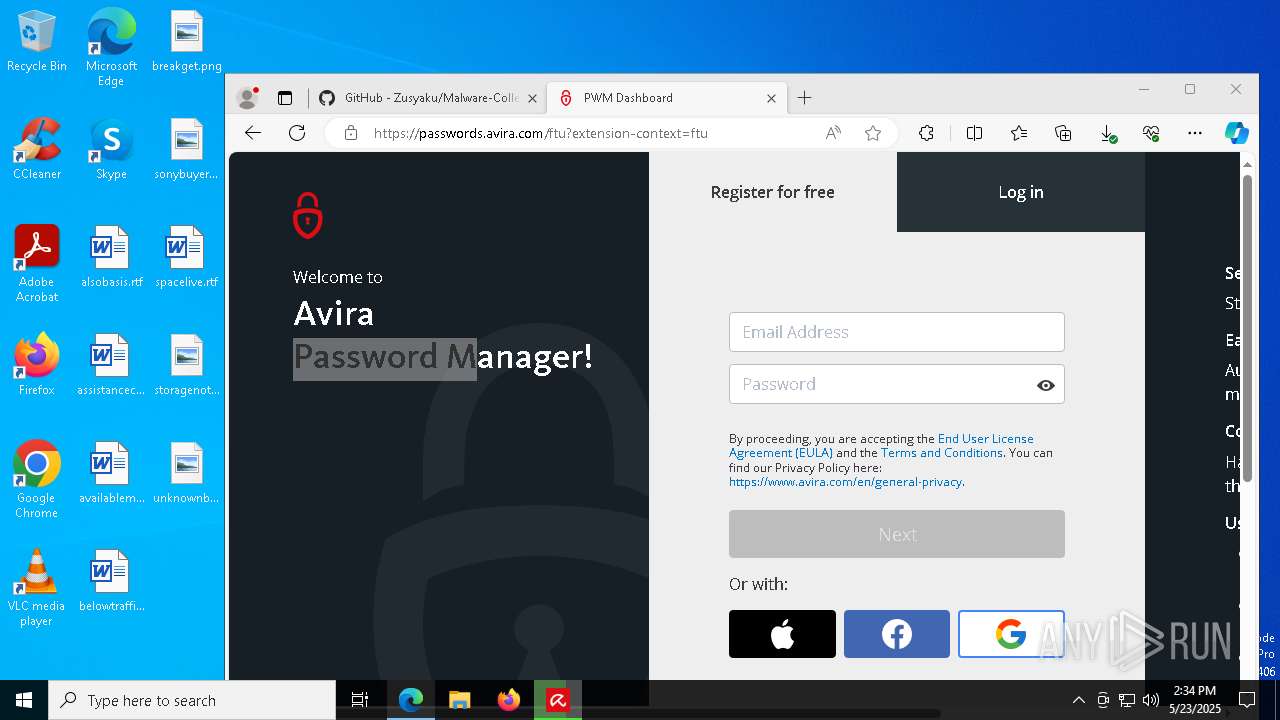
Task: Open Avira general-privacy URL link
Action: [x=845, y=482]
